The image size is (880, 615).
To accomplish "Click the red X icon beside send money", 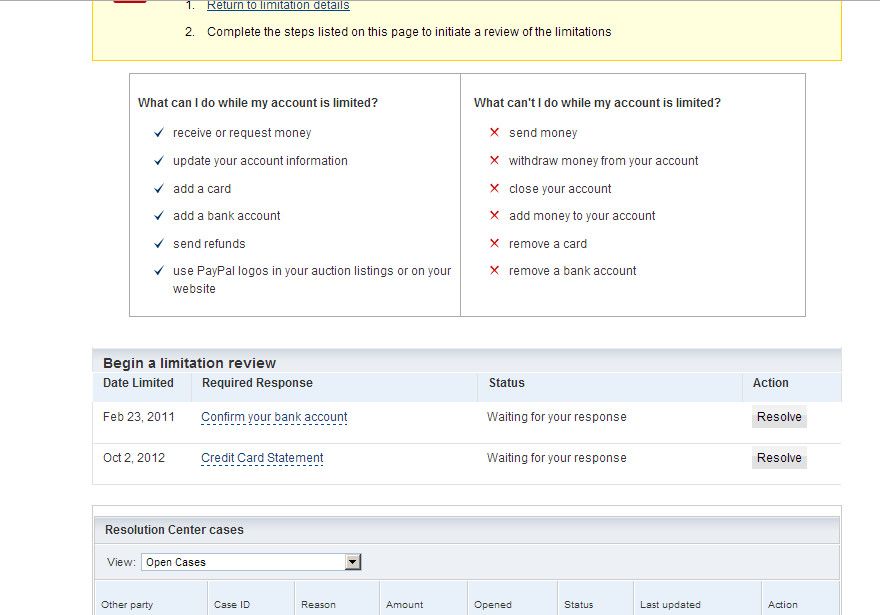I will pyautogui.click(x=494, y=133).
